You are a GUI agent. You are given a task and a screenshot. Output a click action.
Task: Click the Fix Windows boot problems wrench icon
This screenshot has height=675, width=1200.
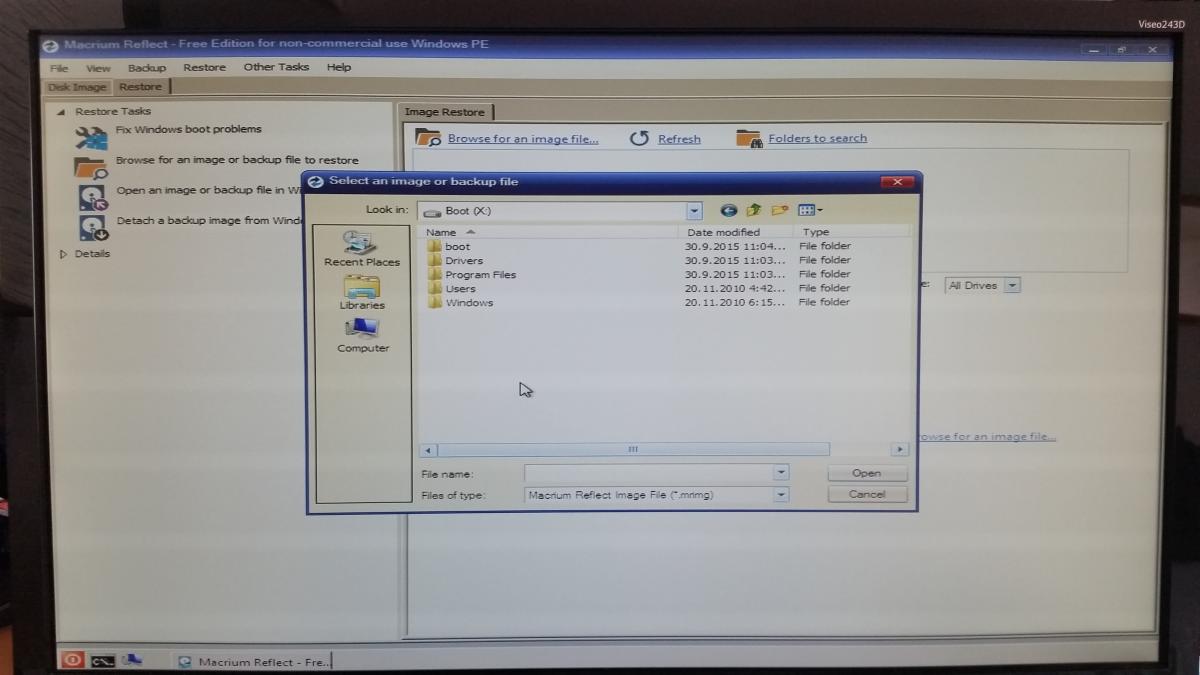point(91,136)
